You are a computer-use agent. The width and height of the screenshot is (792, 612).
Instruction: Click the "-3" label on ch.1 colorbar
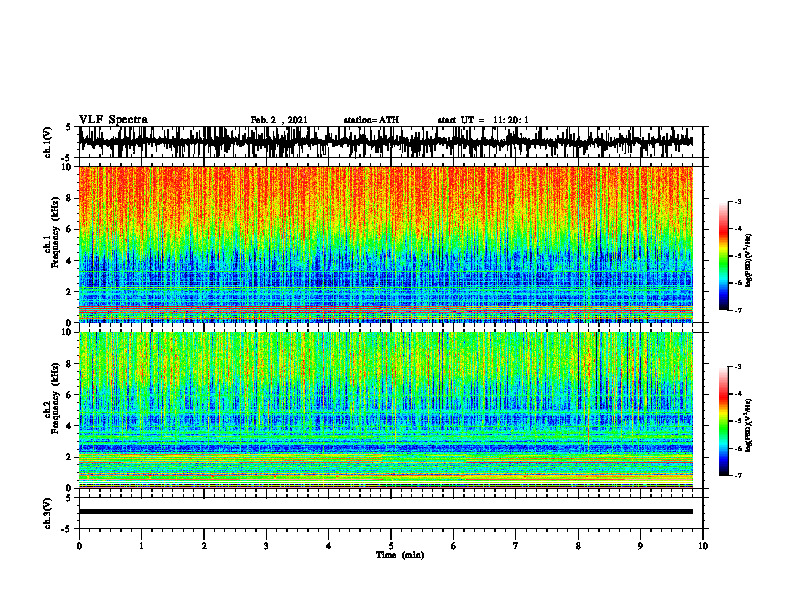pyautogui.click(x=737, y=202)
